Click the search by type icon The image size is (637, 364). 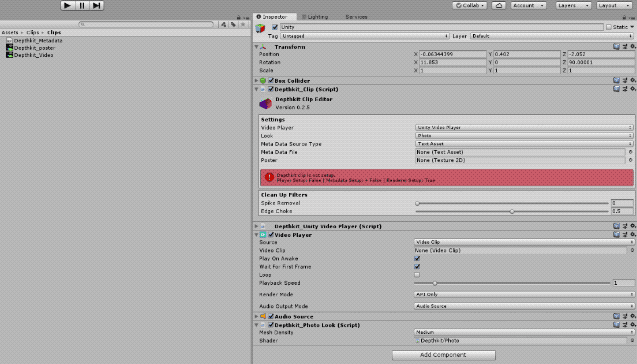[223, 24]
